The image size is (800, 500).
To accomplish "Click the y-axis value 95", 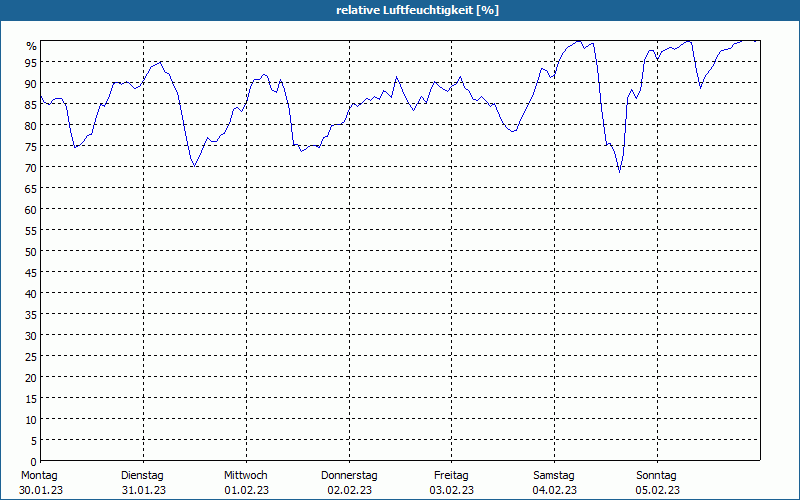I will tap(31, 62).
